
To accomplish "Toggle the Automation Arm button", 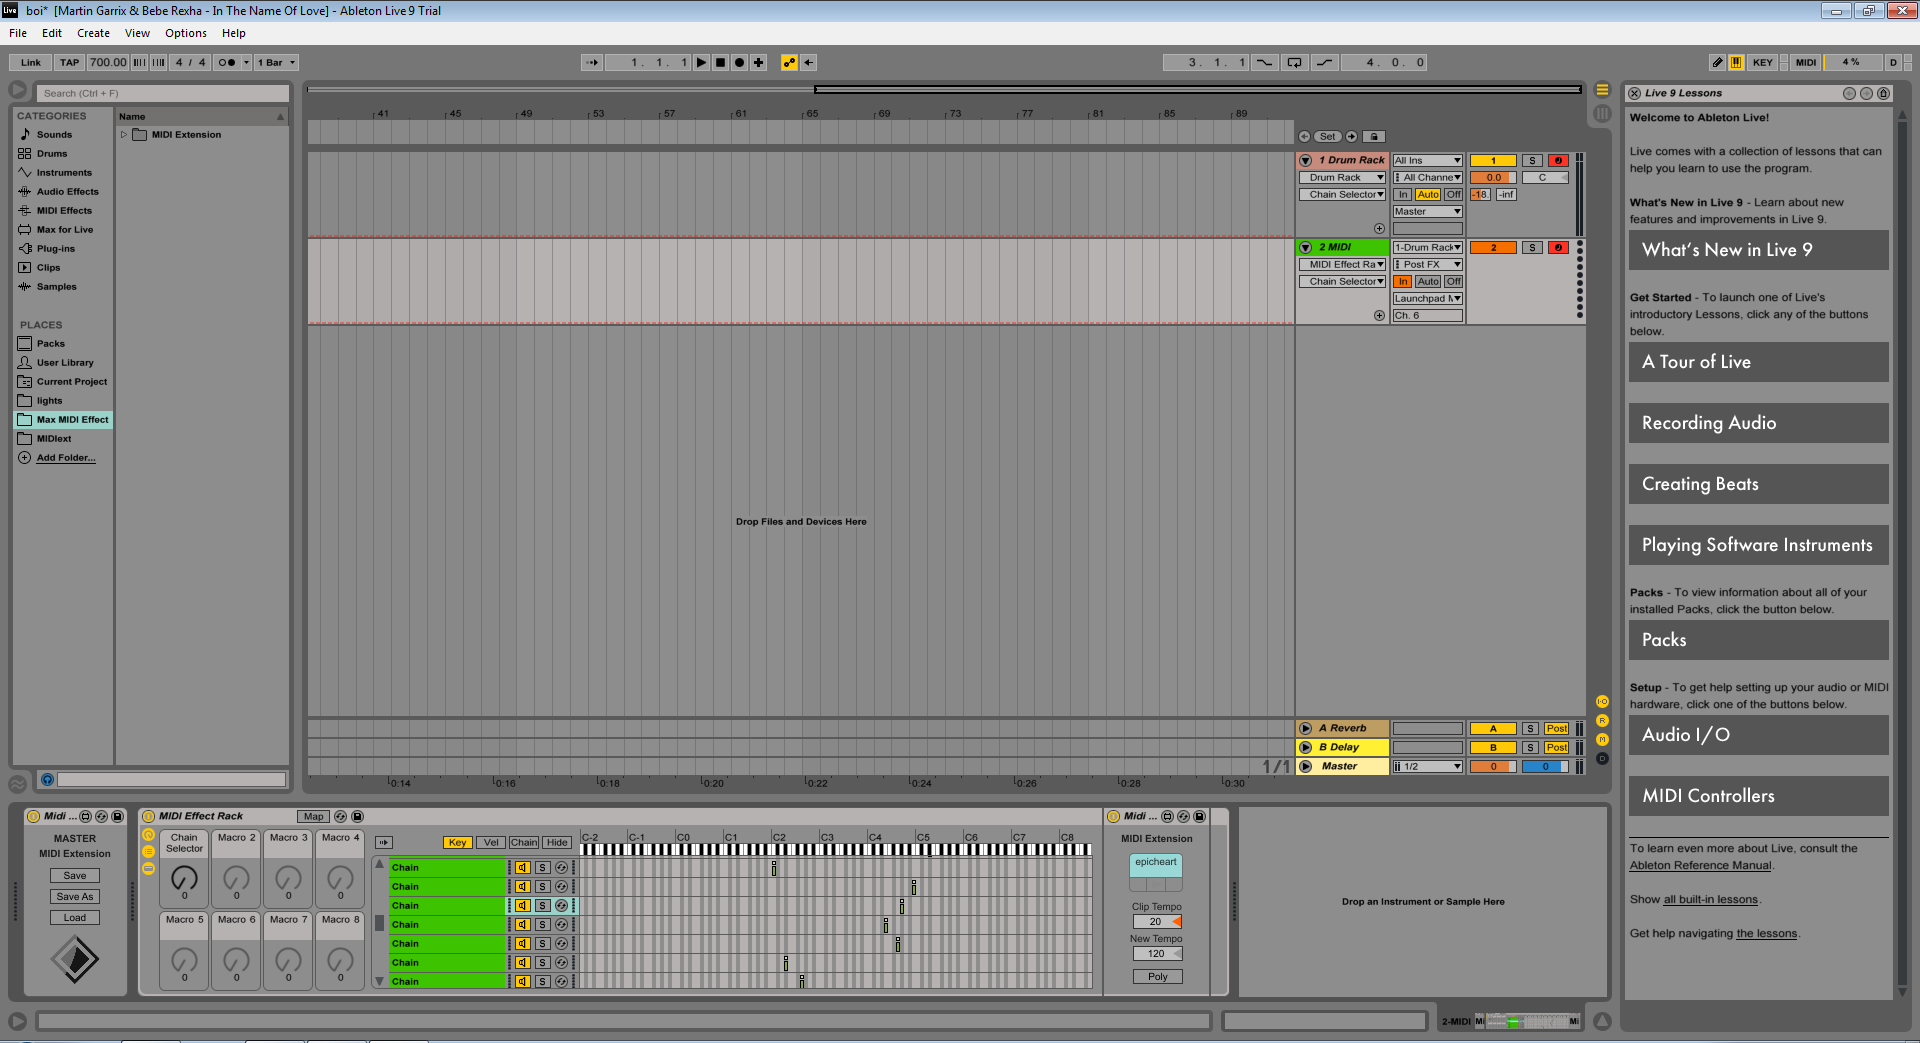I will pyautogui.click(x=789, y=62).
